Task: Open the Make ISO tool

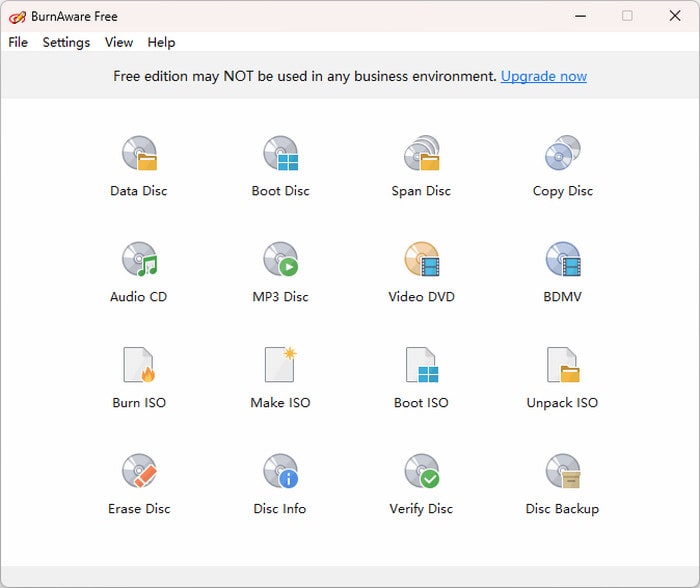Action: (280, 367)
